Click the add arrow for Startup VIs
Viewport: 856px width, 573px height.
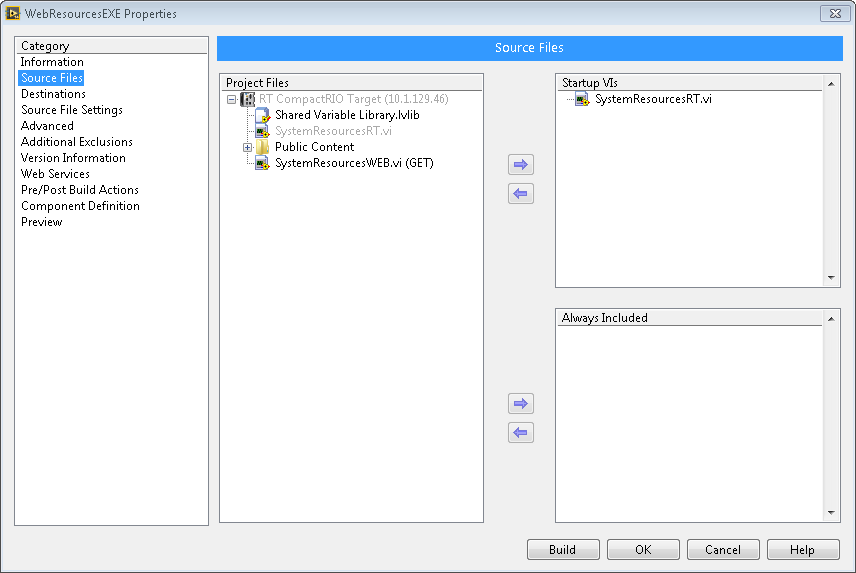(521, 164)
